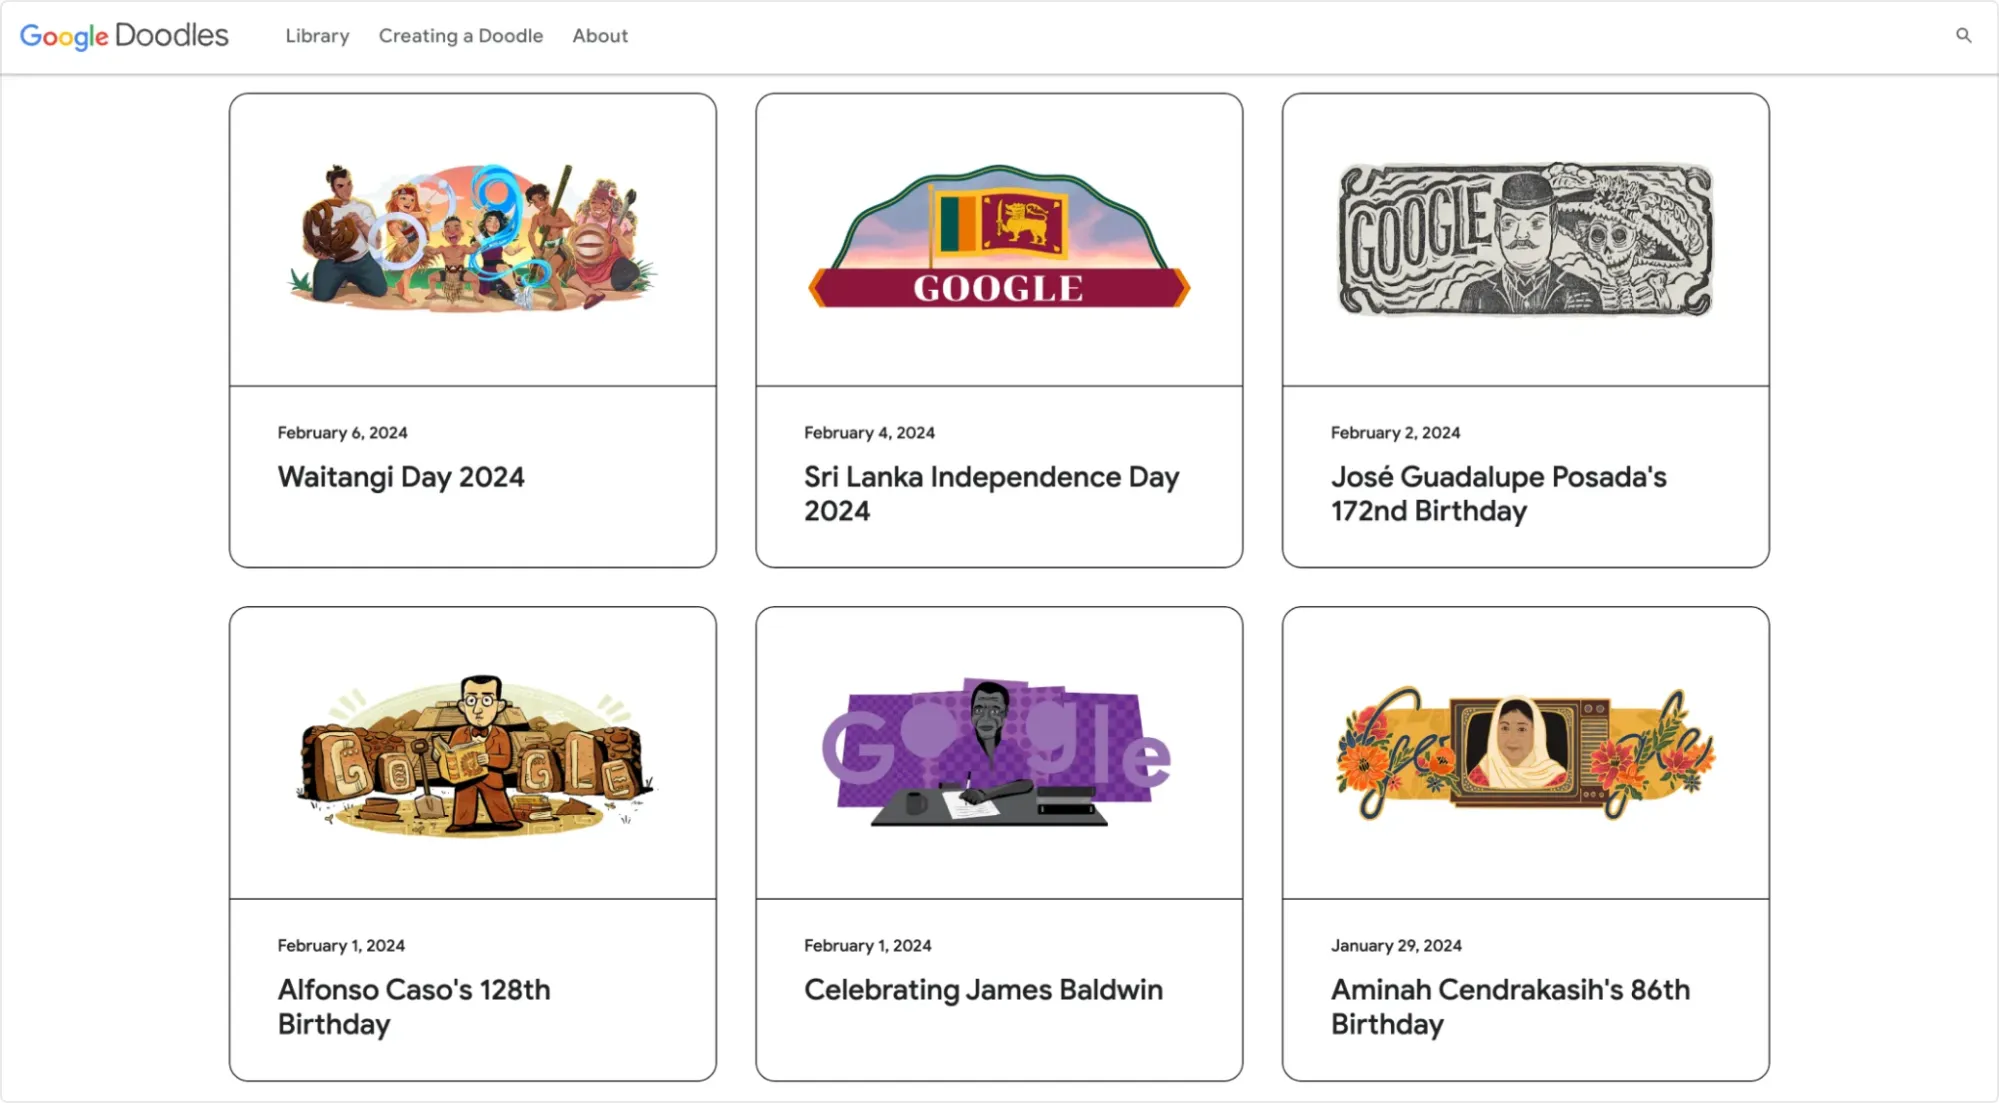Click the January 29, 2024 date label

[x=1395, y=946]
